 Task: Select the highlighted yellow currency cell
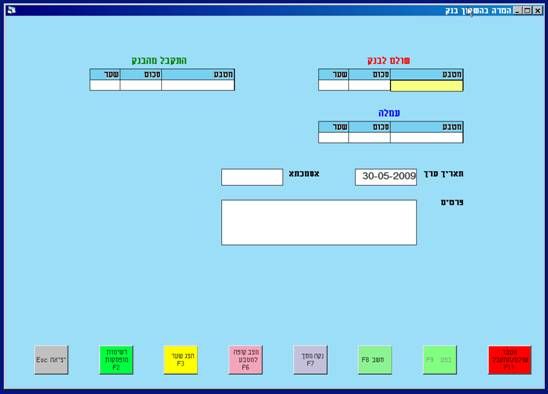click(x=427, y=86)
